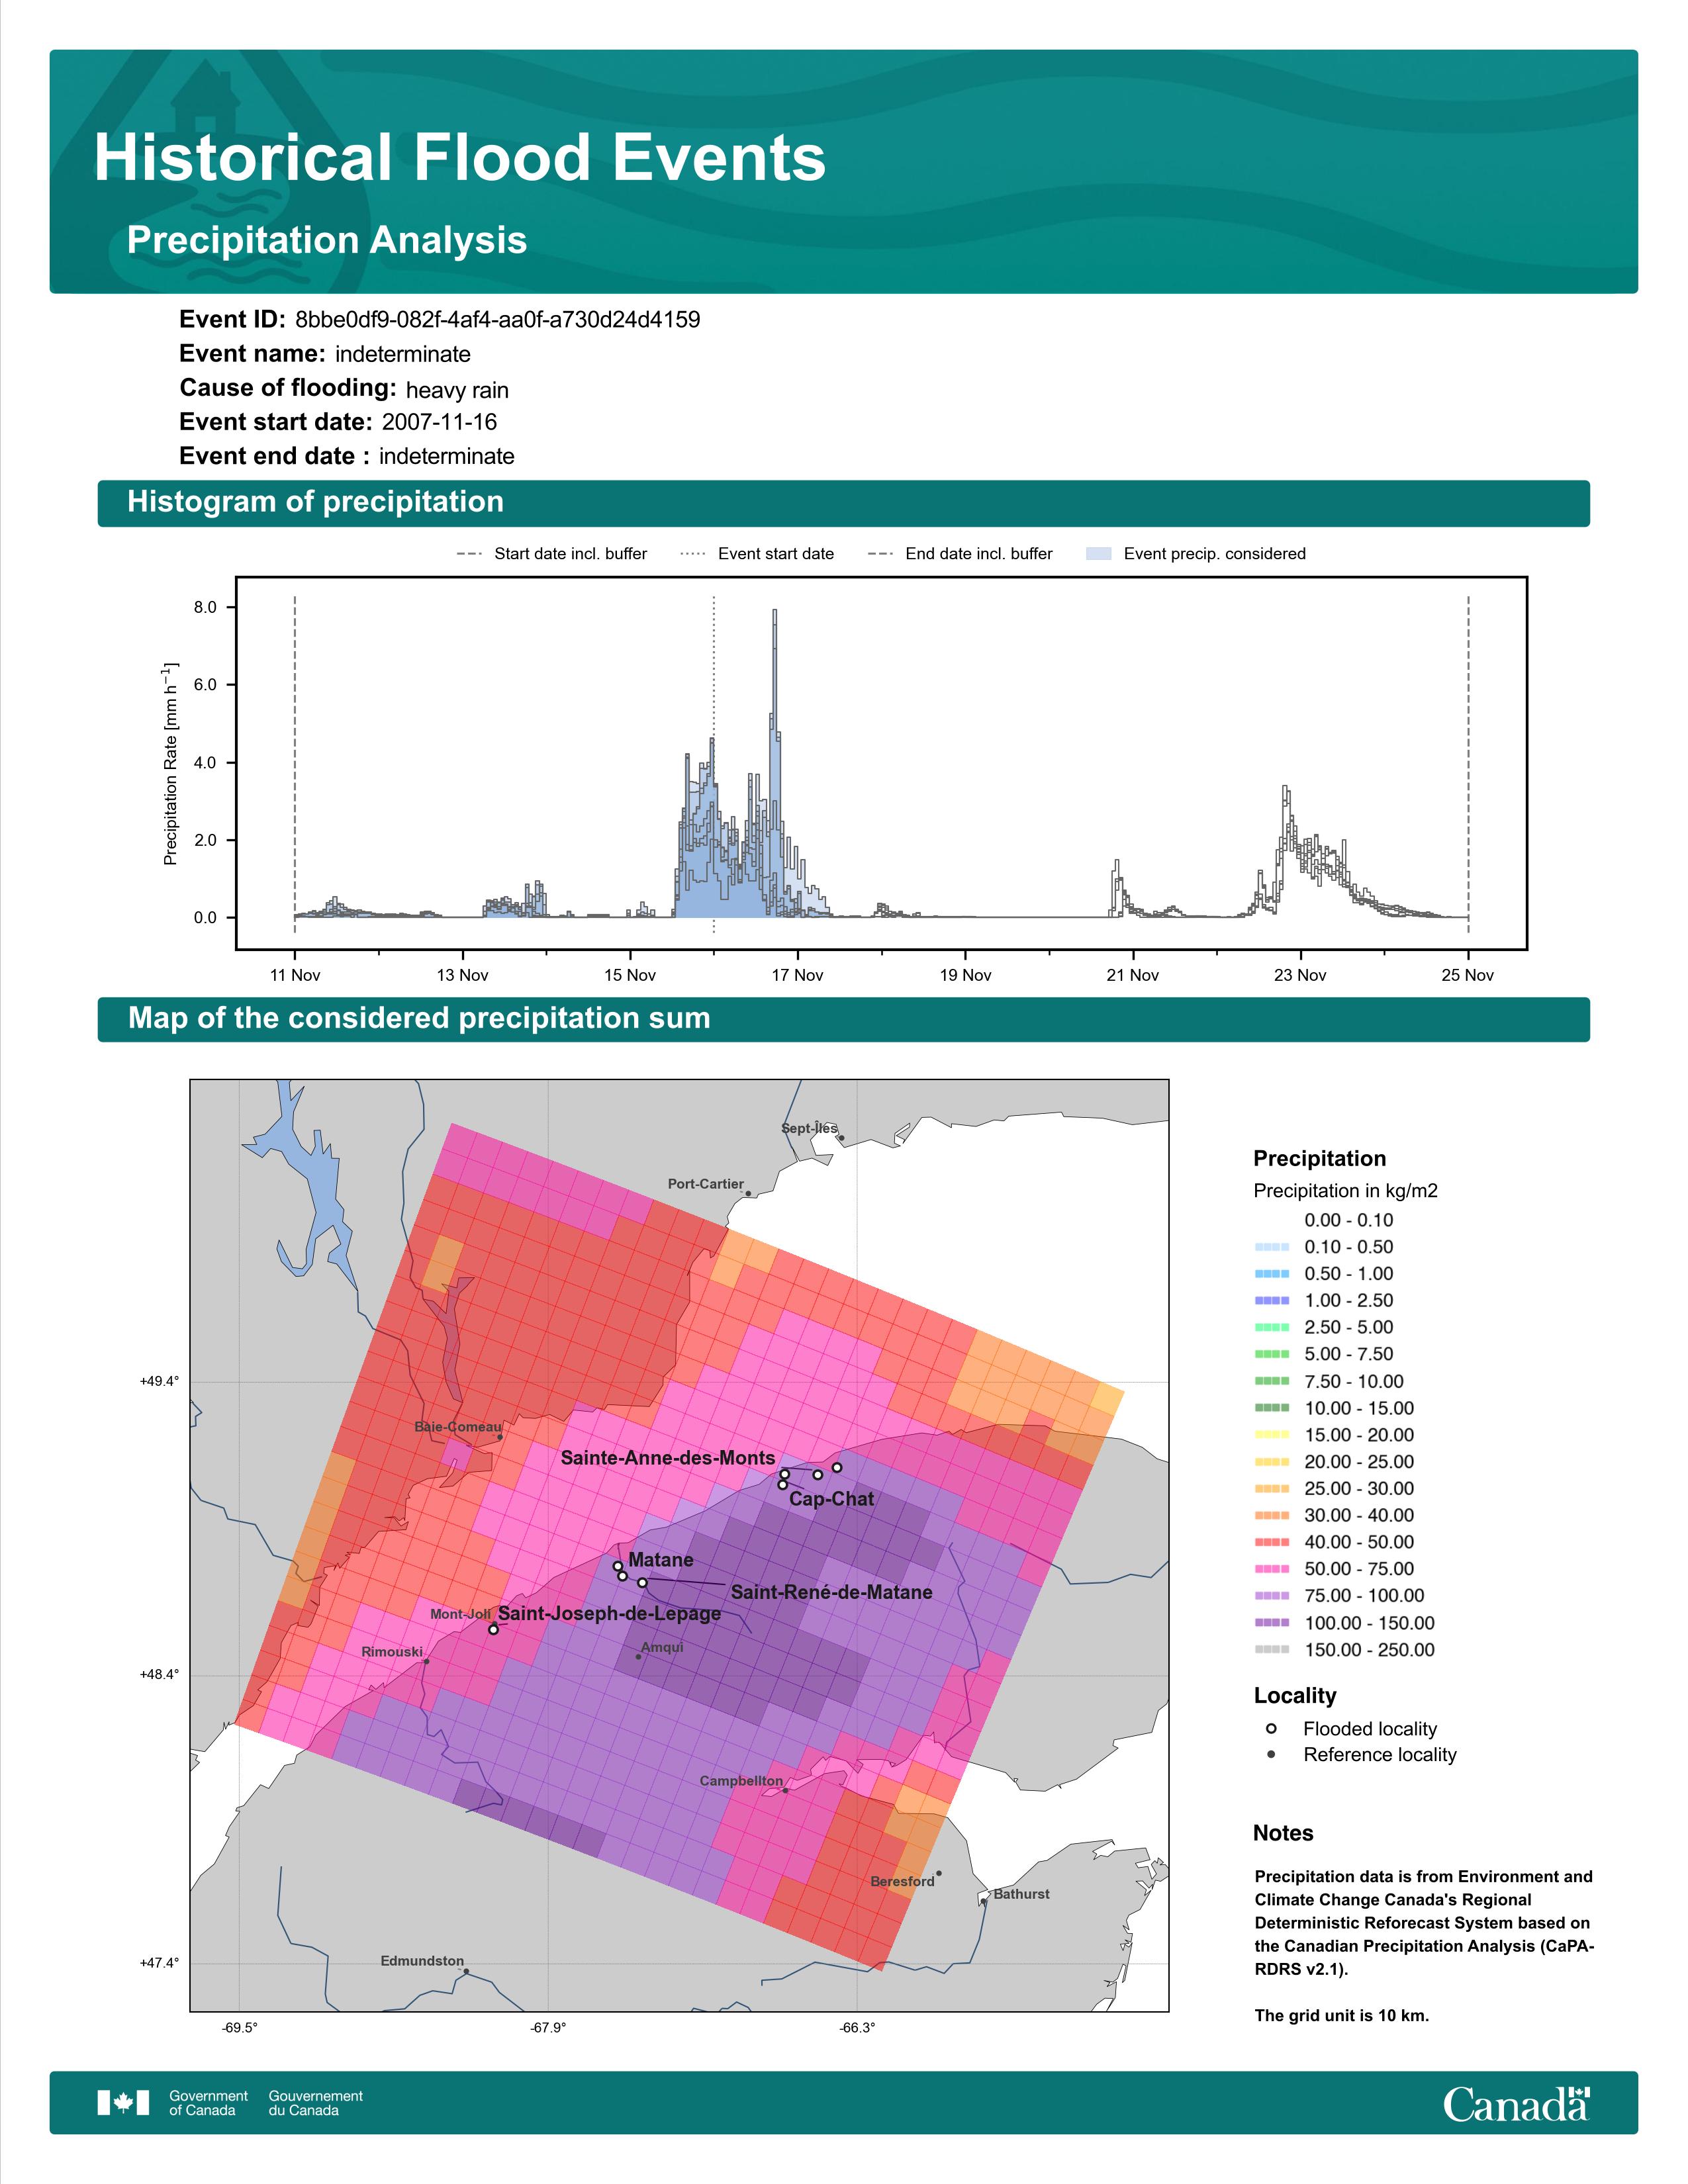
Task: Click the Precipitation in kg/m2 legend subtitle
Action: (1345, 1190)
